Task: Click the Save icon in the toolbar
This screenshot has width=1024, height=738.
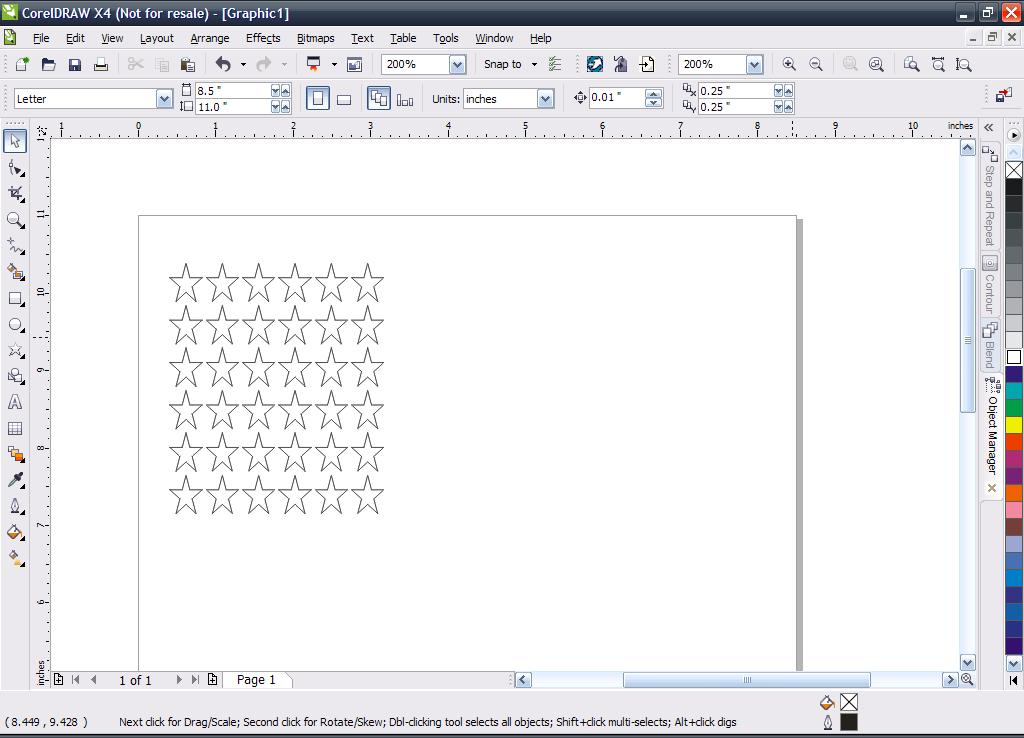Action: pyautogui.click(x=74, y=64)
